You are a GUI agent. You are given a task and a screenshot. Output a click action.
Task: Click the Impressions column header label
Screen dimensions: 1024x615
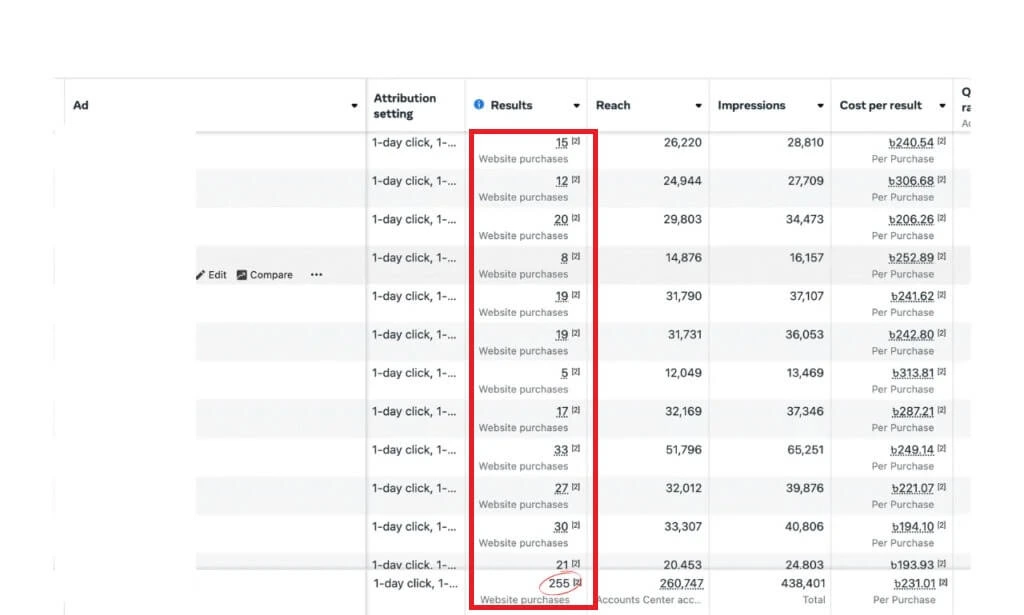coord(751,105)
